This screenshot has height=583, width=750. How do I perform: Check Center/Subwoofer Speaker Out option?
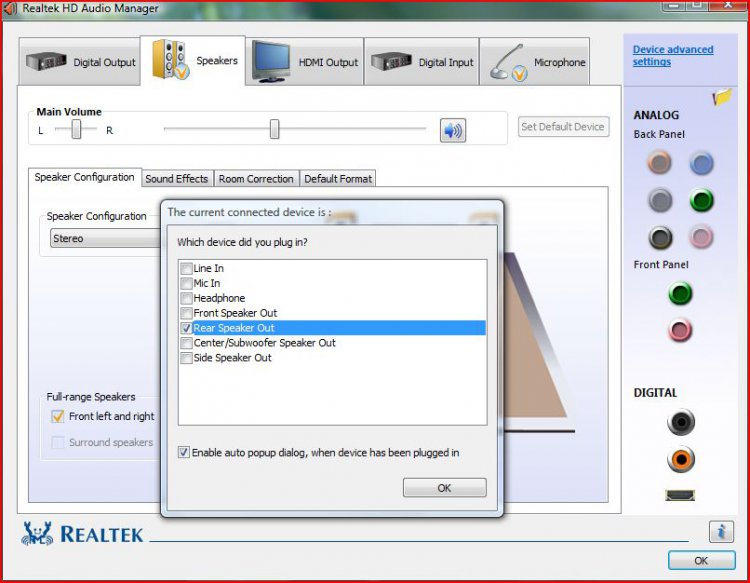(187, 343)
